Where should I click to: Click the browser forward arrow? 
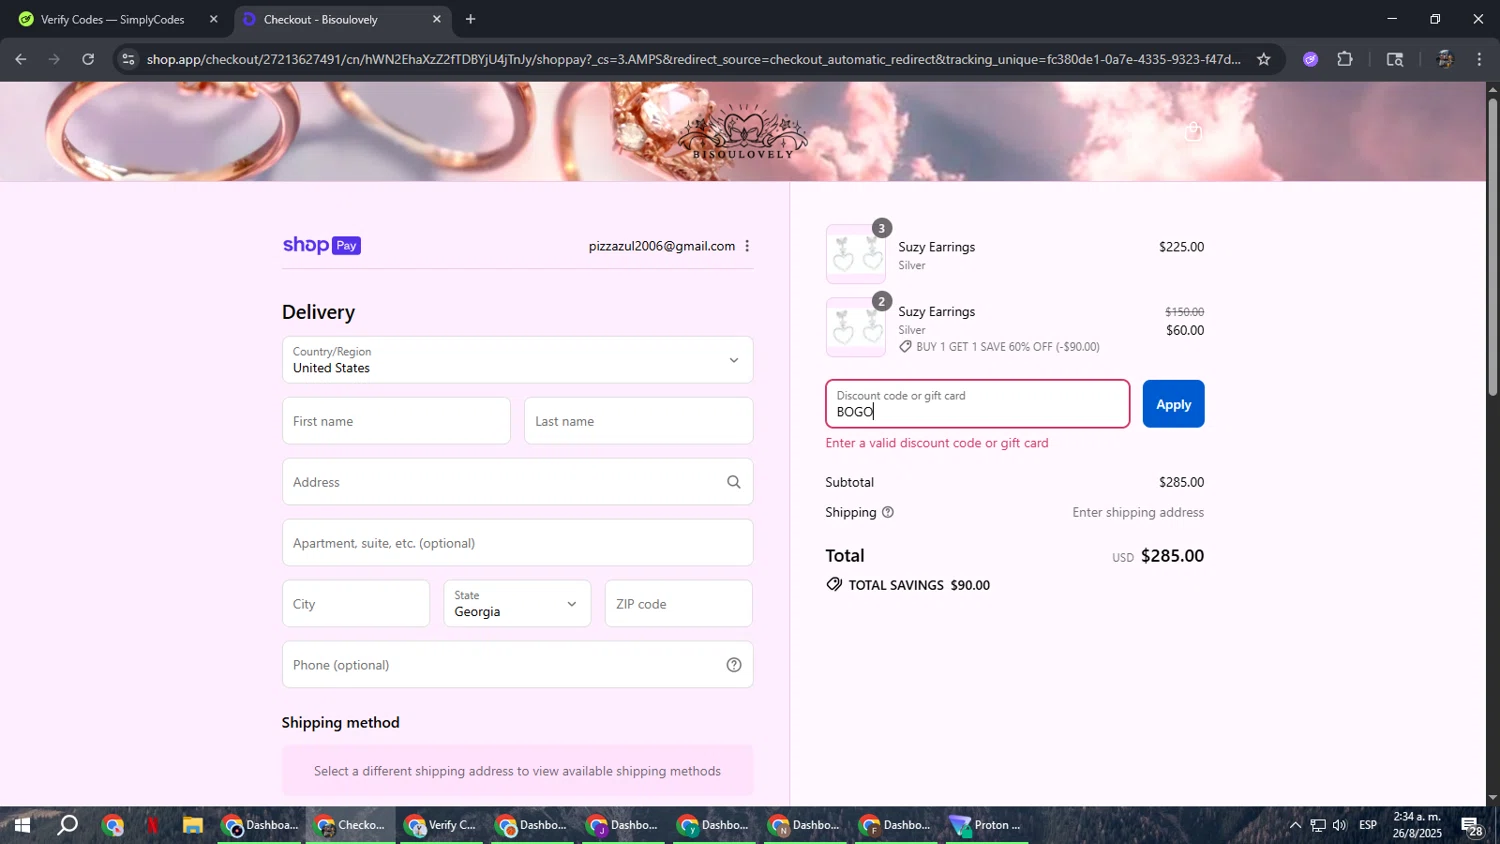point(54,59)
